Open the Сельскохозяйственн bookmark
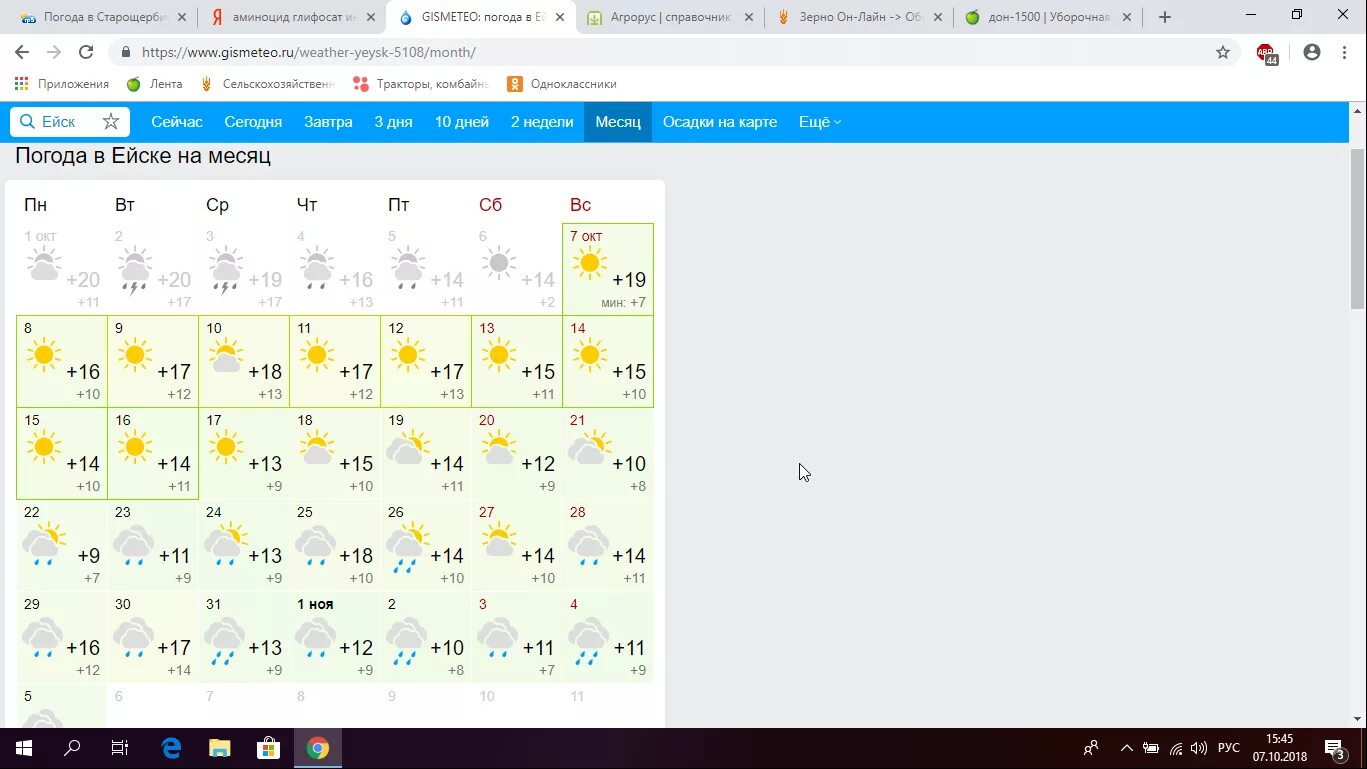The width and height of the screenshot is (1367, 769). (267, 84)
